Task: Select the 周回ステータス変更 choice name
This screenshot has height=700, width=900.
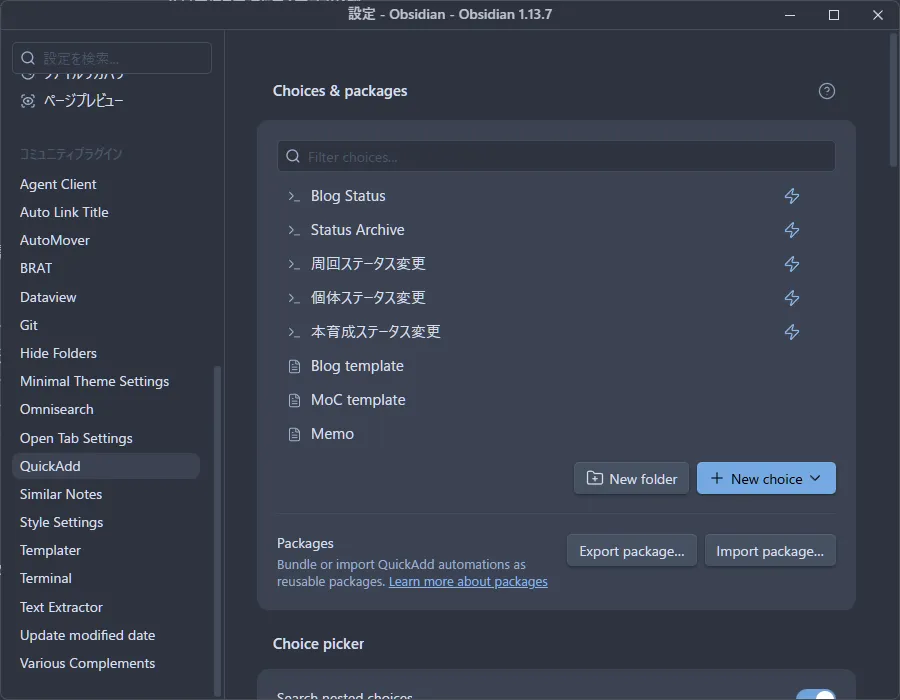Action: 368,264
